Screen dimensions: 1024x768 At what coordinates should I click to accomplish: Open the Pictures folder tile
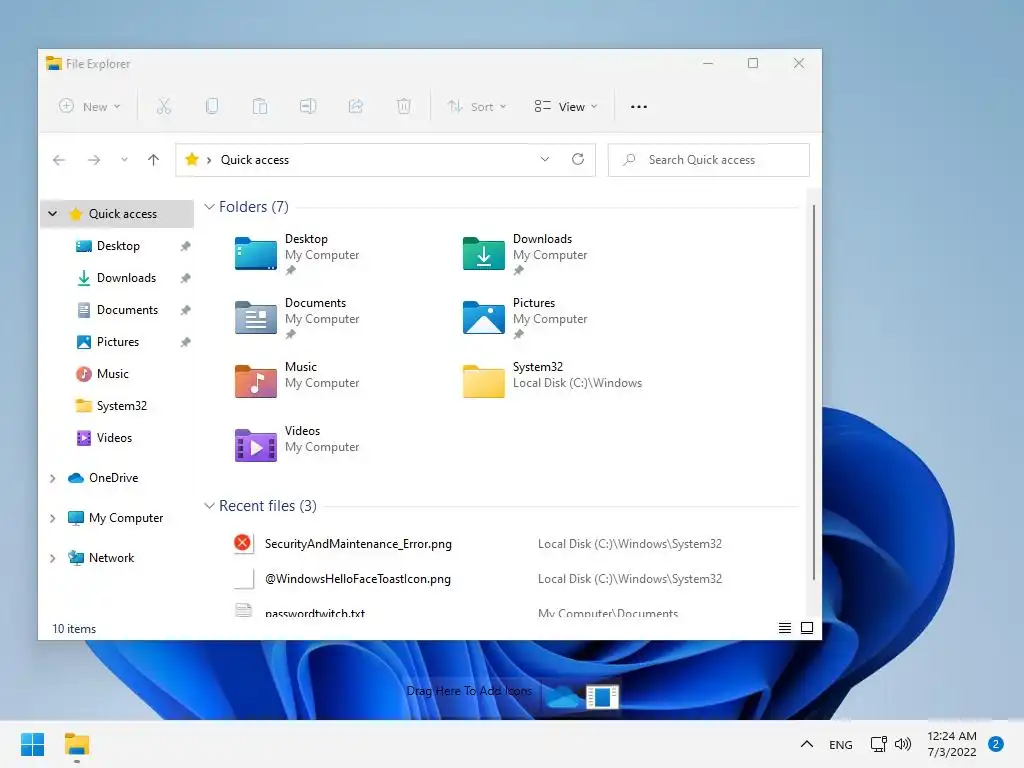point(525,318)
